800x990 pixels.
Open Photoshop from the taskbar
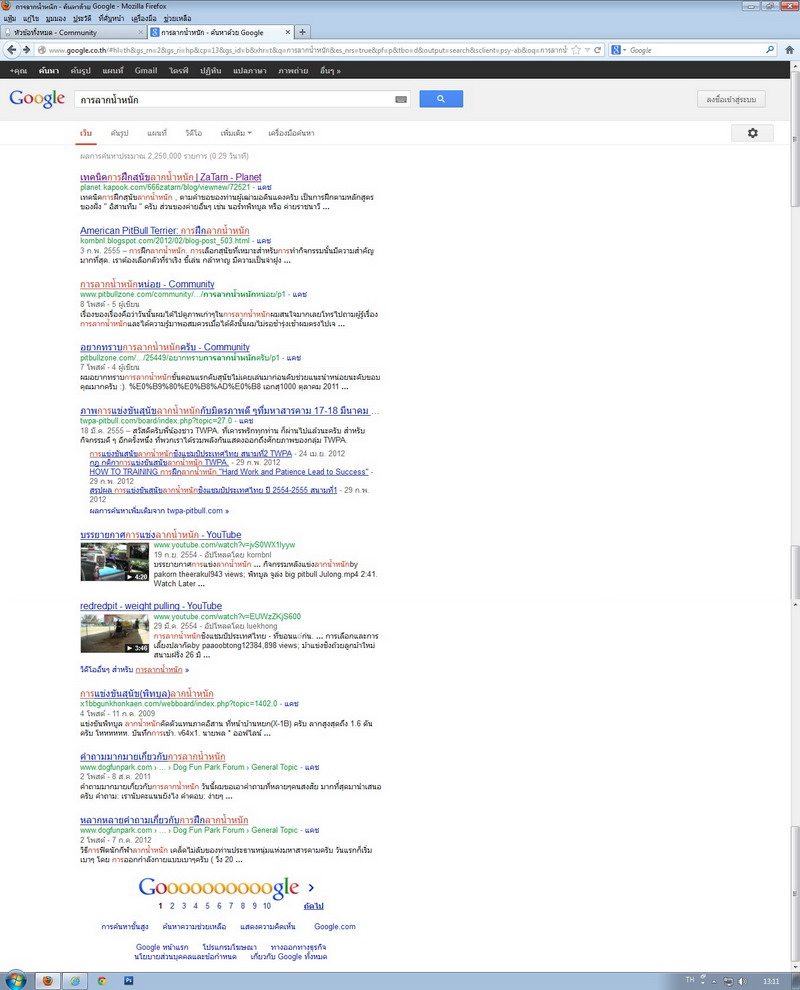coord(129,981)
